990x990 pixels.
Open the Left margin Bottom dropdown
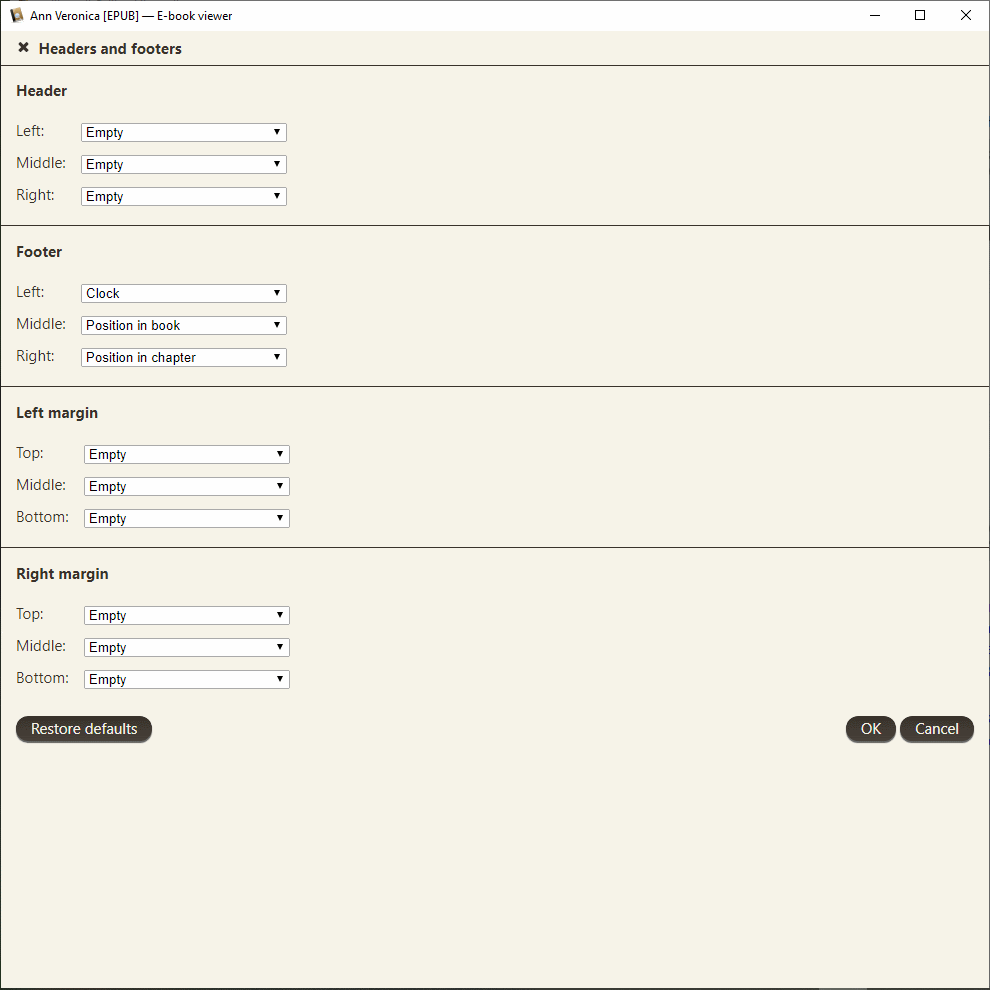click(x=187, y=518)
